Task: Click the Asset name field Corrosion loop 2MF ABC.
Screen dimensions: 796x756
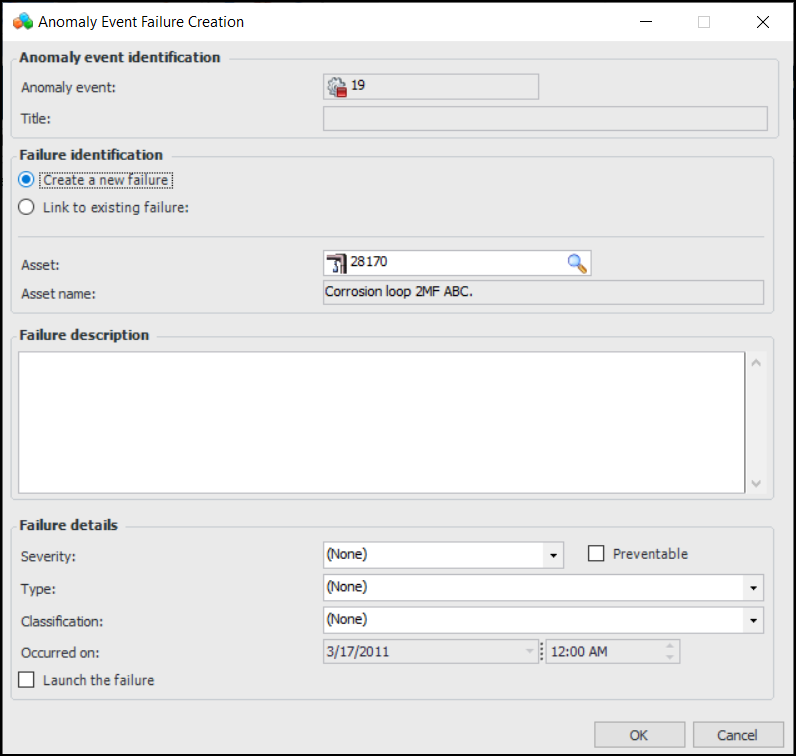Action: [x=543, y=292]
